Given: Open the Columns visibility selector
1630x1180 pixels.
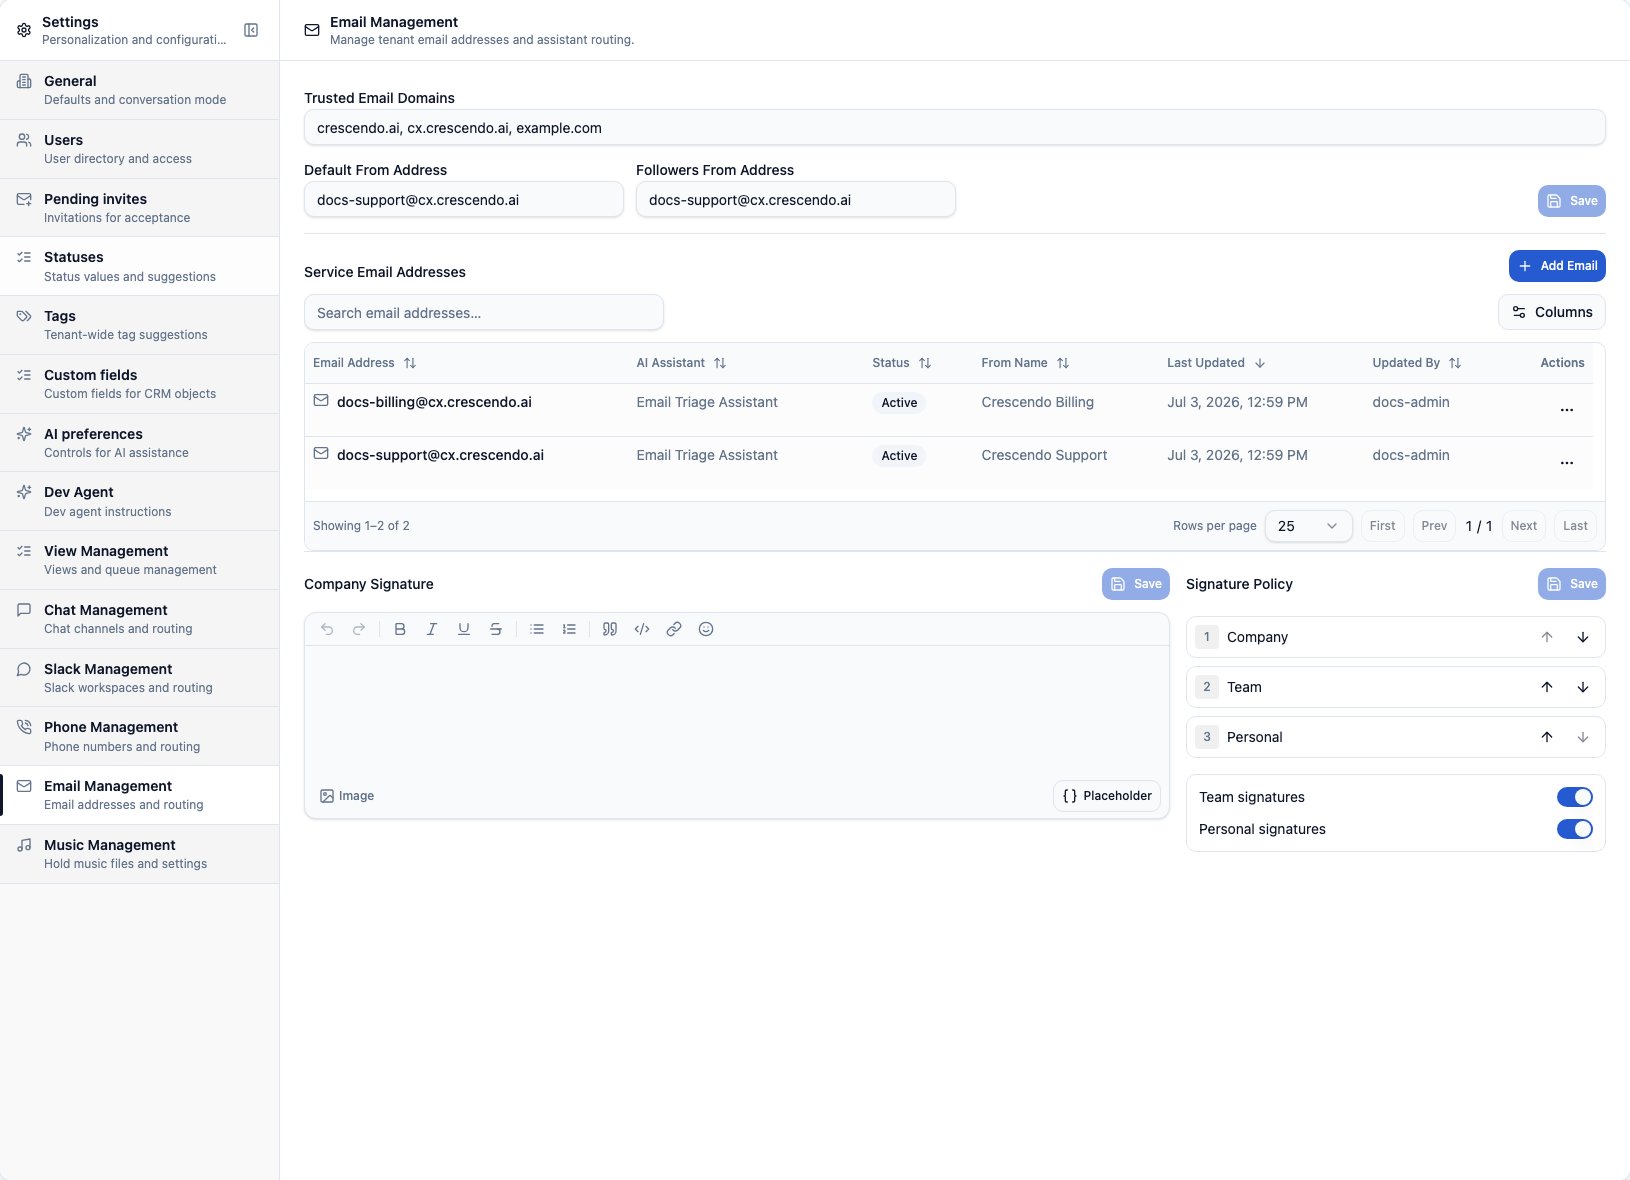Looking at the screenshot, I should tap(1552, 312).
